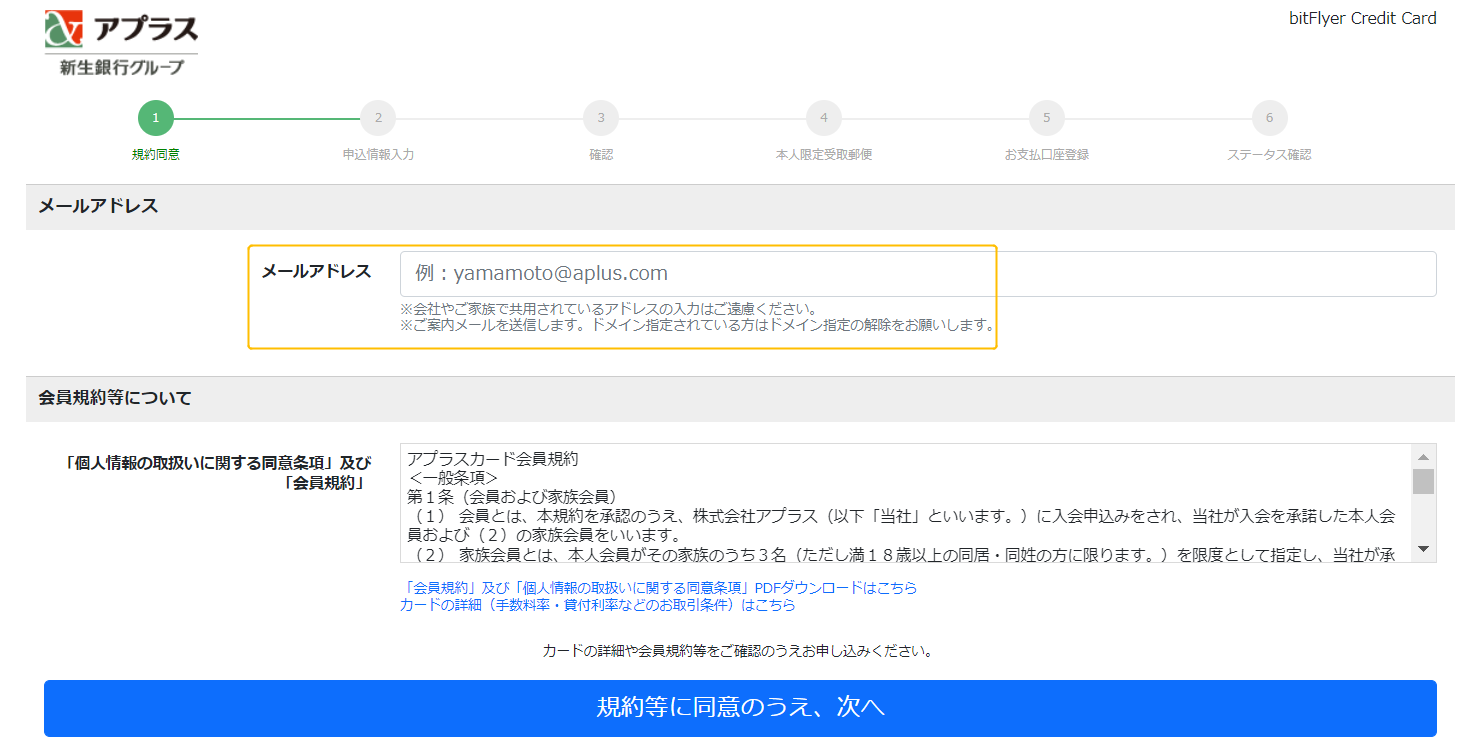This screenshot has height=750, width=1480.
Task: Open カードの詳細 transaction conditions link
Action: (597, 605)
